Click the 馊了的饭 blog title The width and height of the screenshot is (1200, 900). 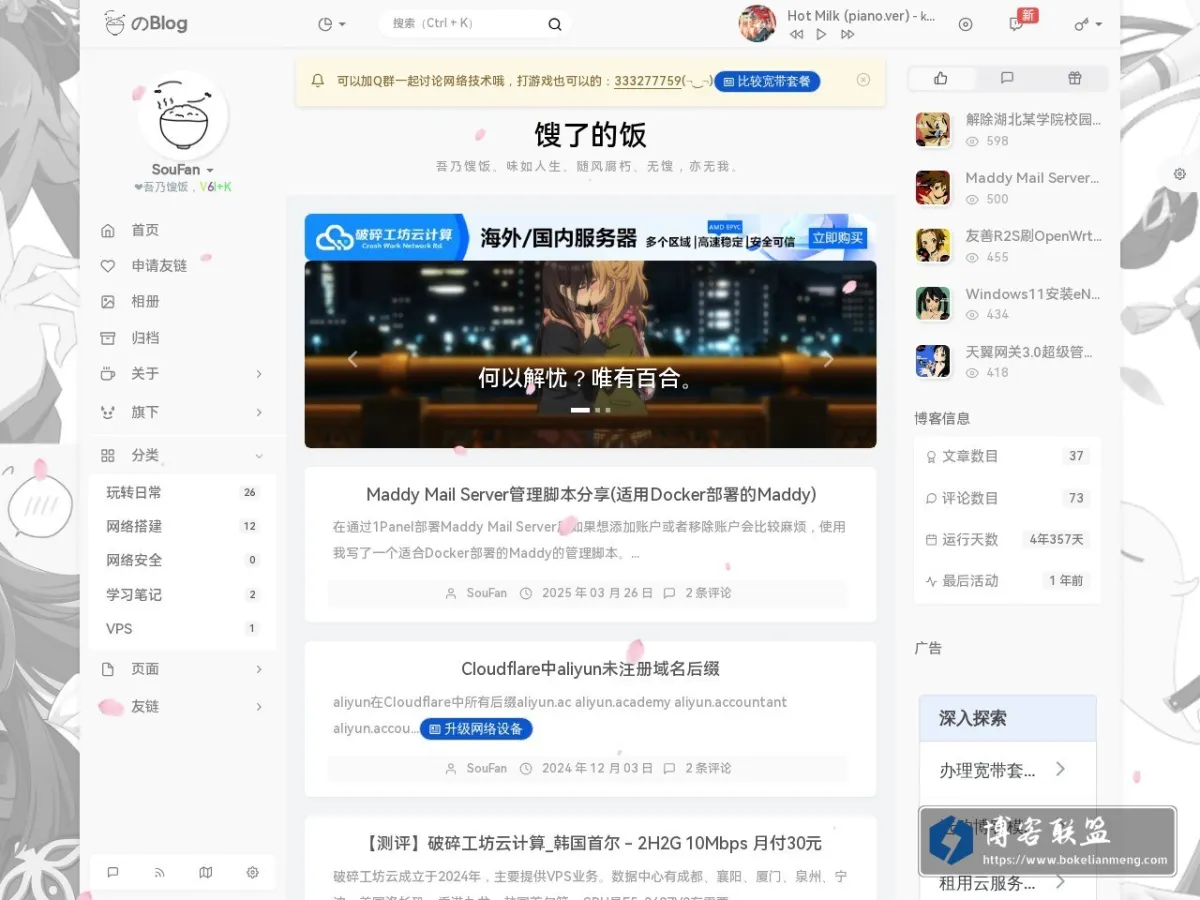(x=590, y=135)
